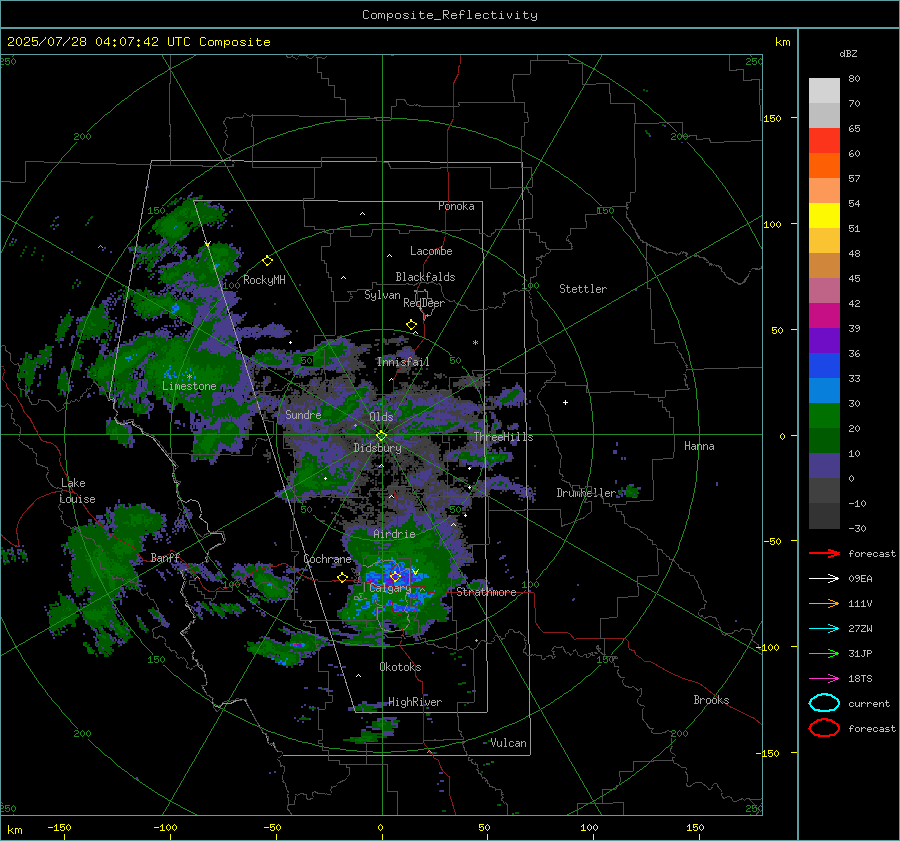Pick the light blue swatch near 33 dBZ

point(824,390)
